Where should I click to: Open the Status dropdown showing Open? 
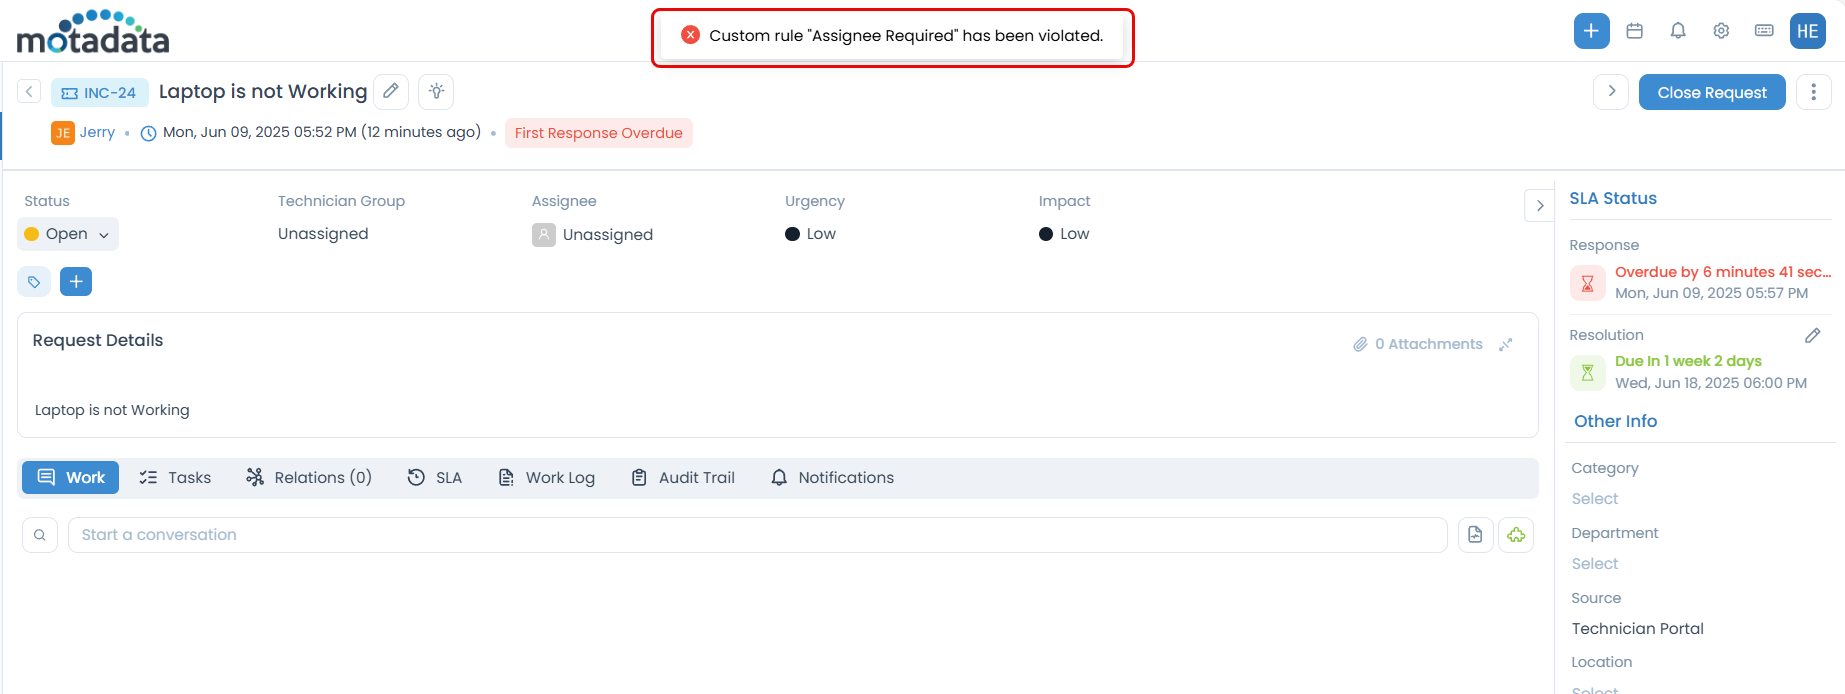[x=68, y=234]
